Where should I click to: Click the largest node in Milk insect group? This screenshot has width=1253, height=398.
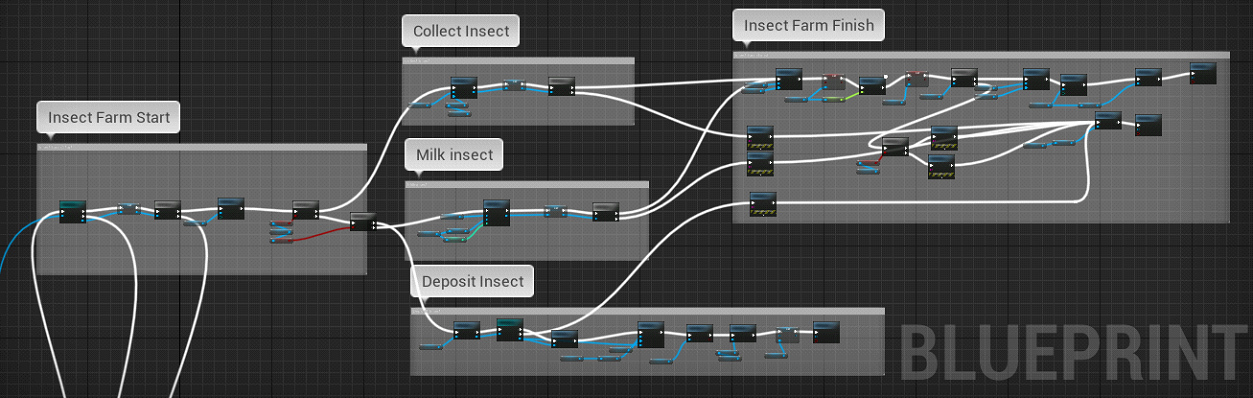pos(497,213)
